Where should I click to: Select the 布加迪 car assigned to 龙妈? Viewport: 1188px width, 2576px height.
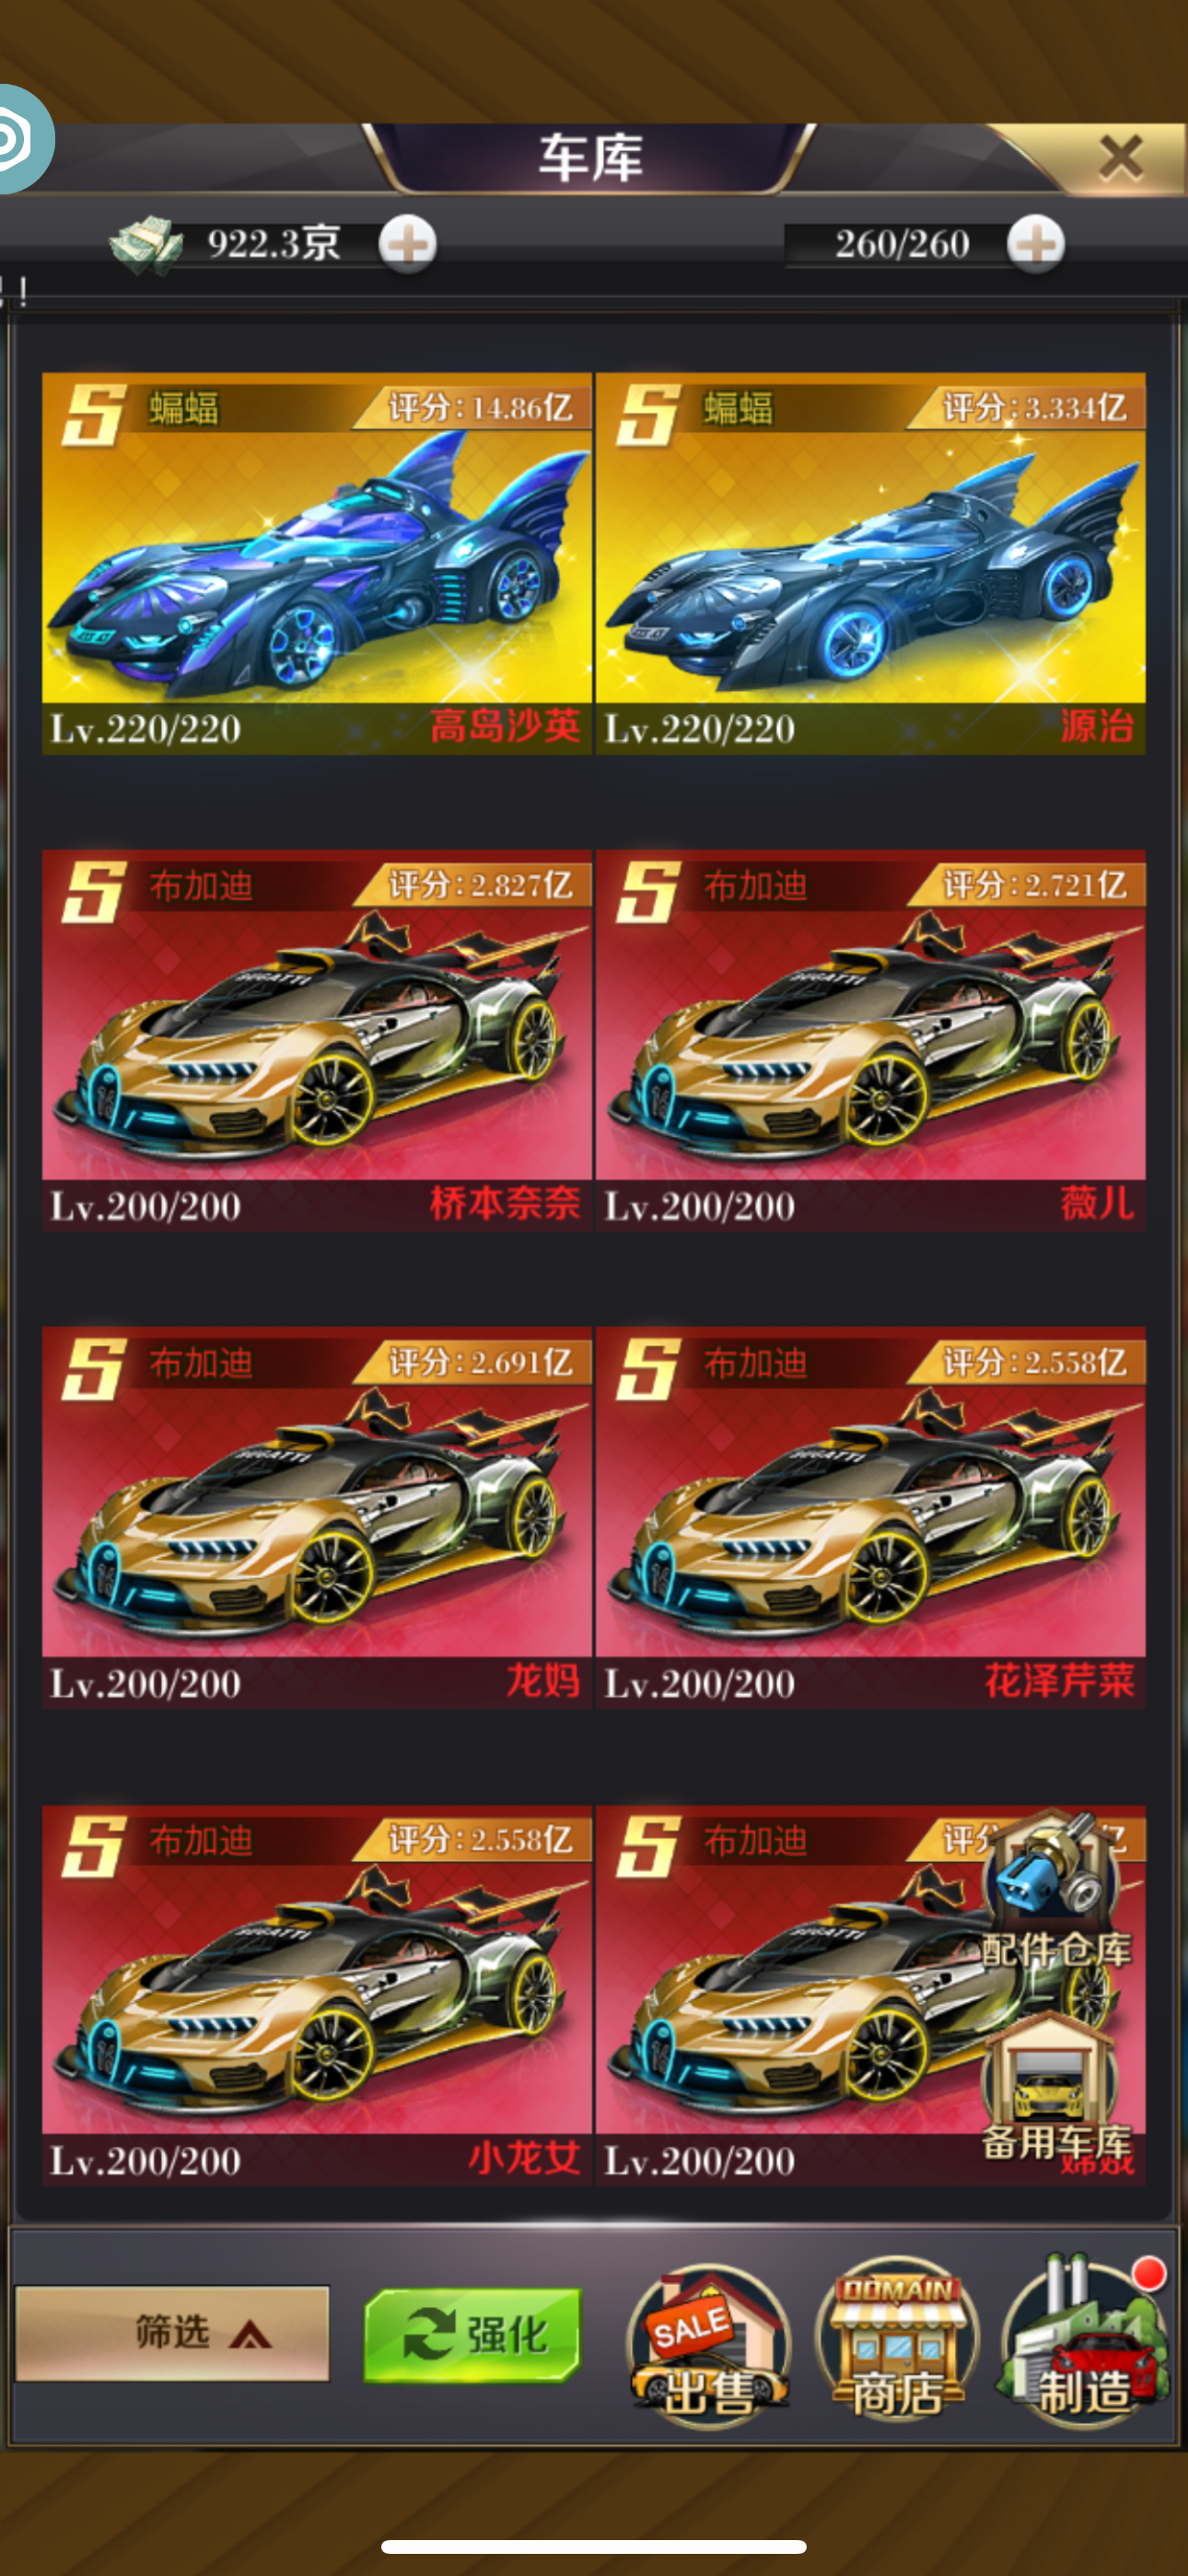[x=317, y=1517]
